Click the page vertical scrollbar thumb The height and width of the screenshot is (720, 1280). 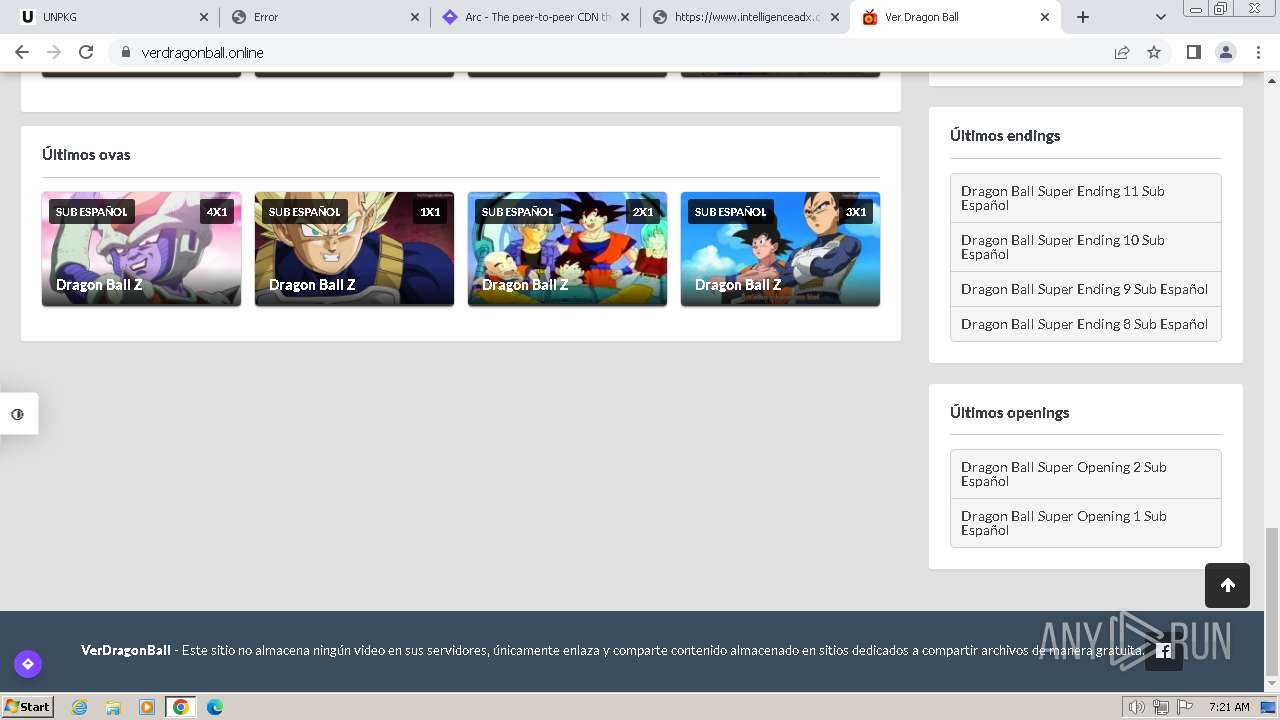pyautogui.click(x=1272, y=600)
